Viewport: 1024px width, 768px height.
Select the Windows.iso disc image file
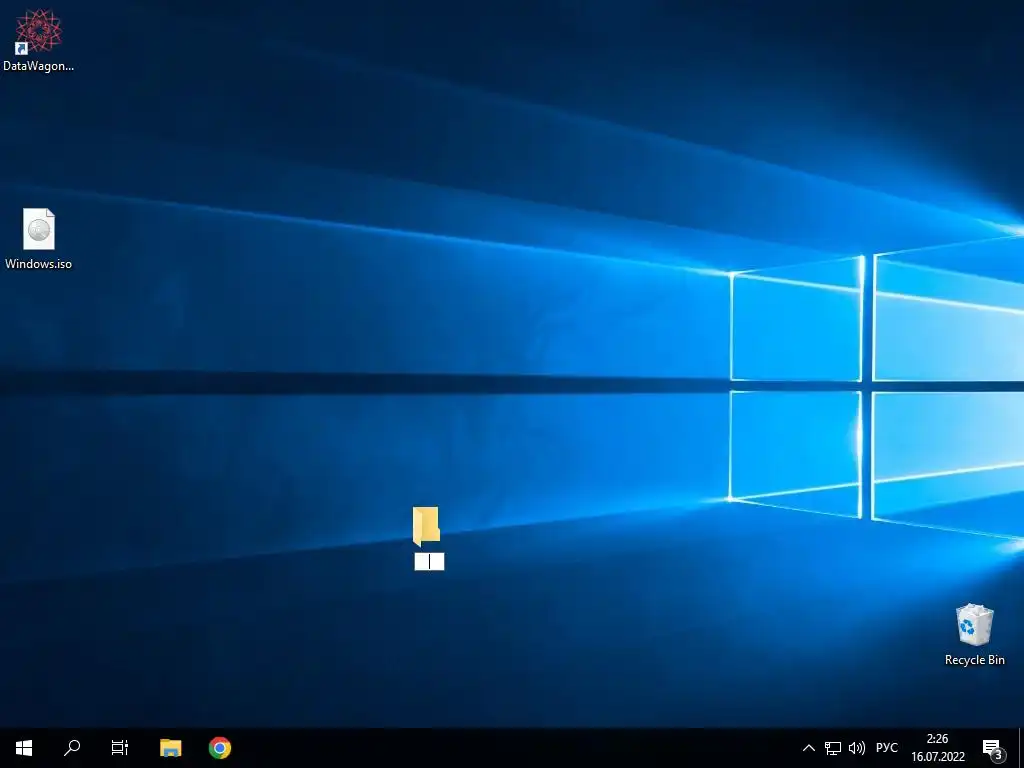[39, 229]
